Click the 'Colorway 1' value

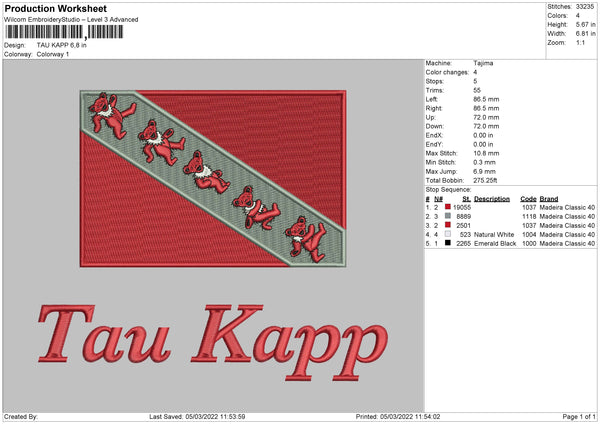53,54
